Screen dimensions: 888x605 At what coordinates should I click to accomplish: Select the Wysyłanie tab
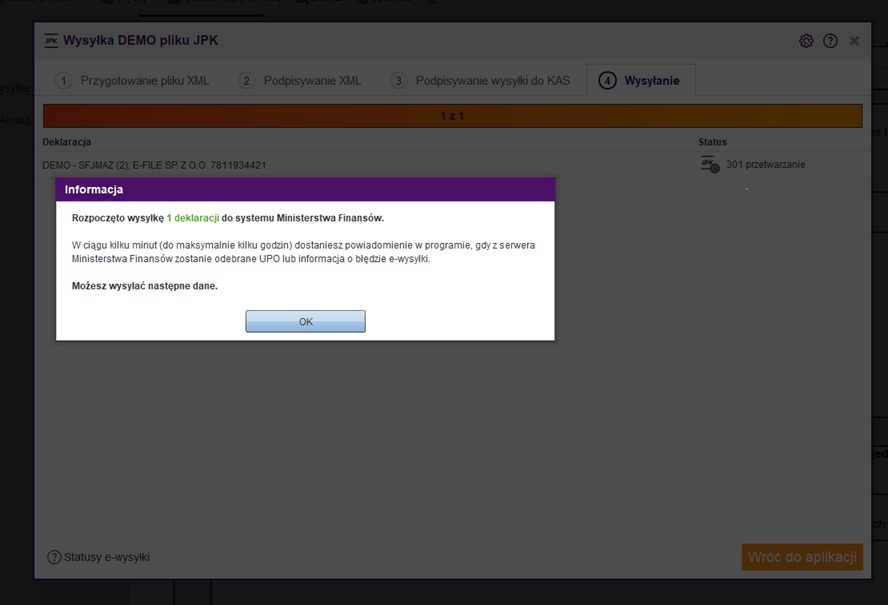click(640, 80)
